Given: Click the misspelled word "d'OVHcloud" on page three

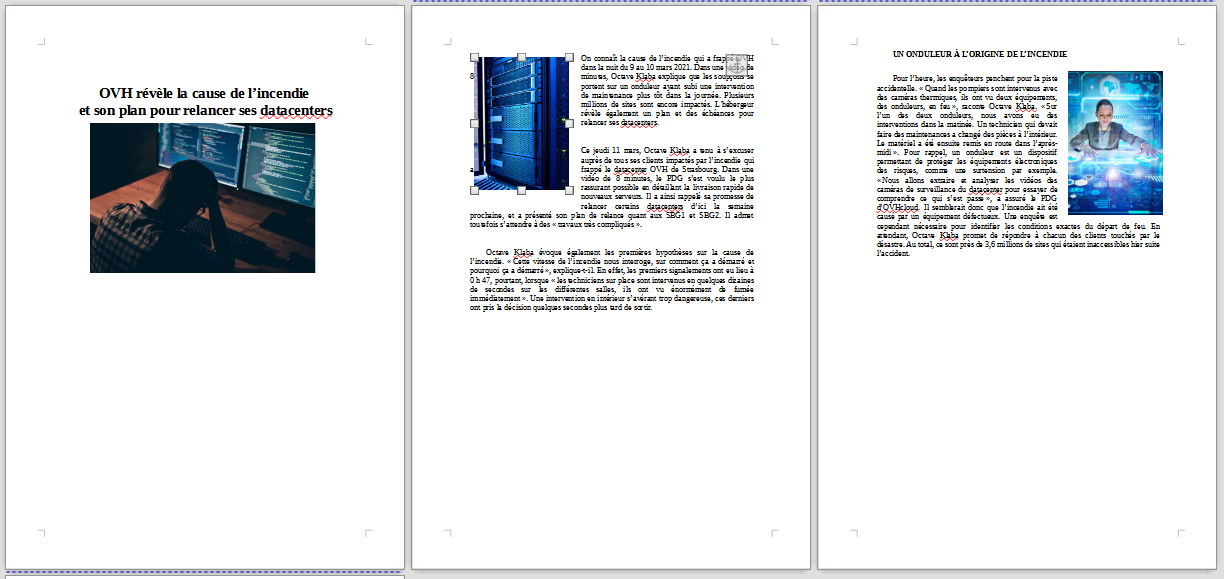Looking at the screenshot, I should (897, 208).
